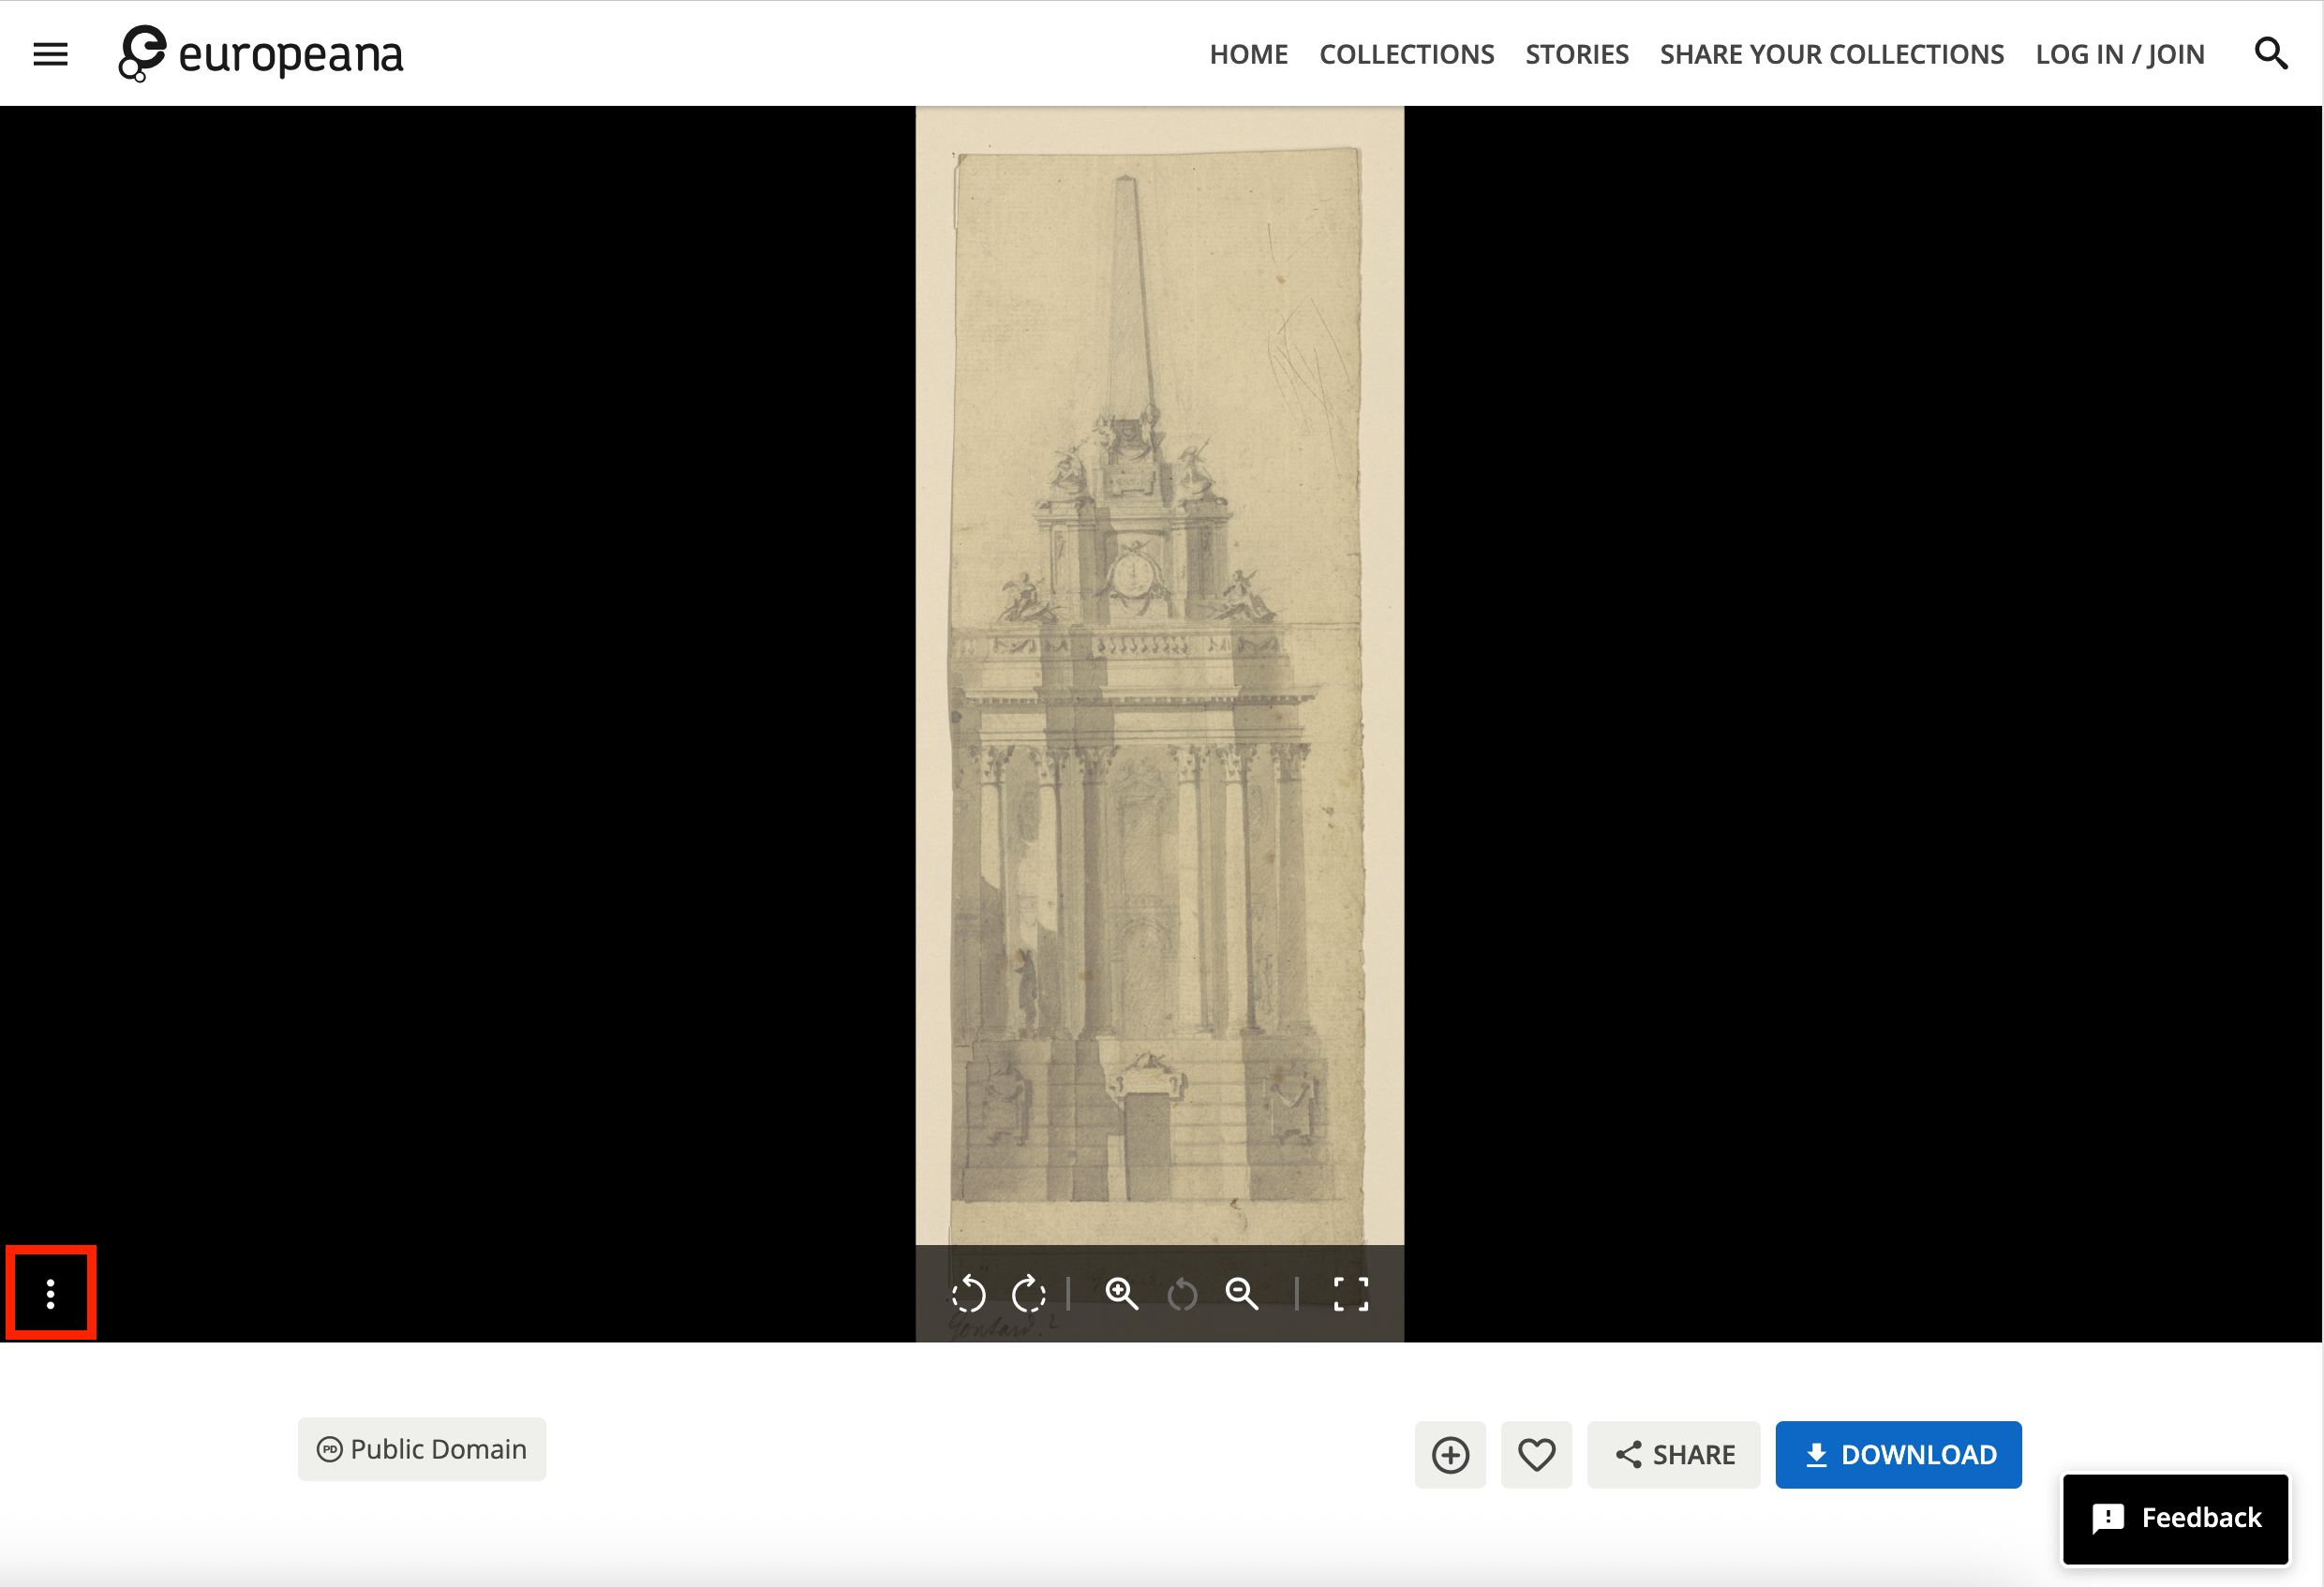
Task: Open the SHARE options
Action: click(x=1673, y=1454)
